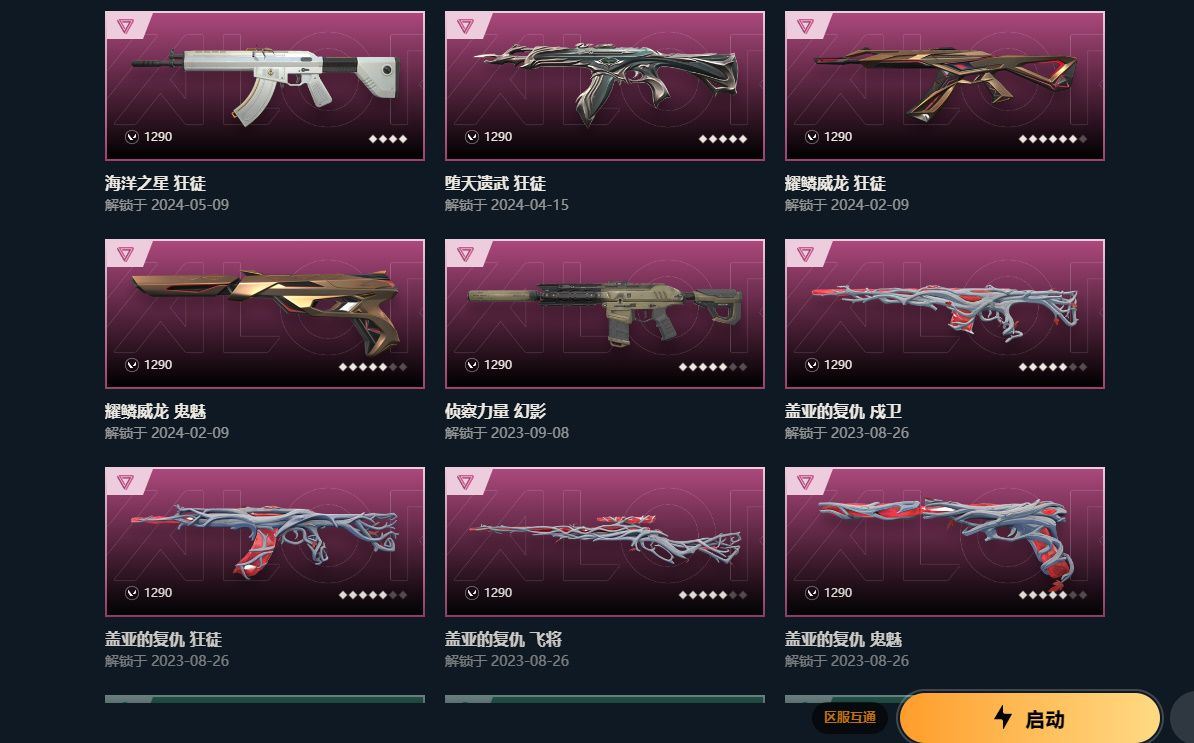1194x743 pixels.
Task: Open the 侦察力量 幻影 rifle thumbnail
Action: tap(605, 314)
